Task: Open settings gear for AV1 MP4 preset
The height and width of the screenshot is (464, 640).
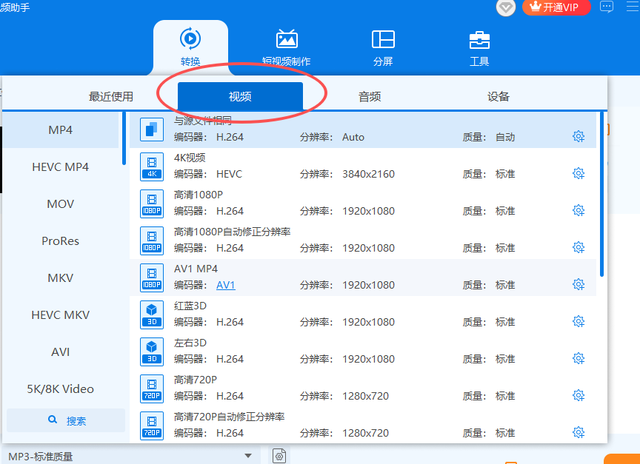Action: [x=578, y=284]
